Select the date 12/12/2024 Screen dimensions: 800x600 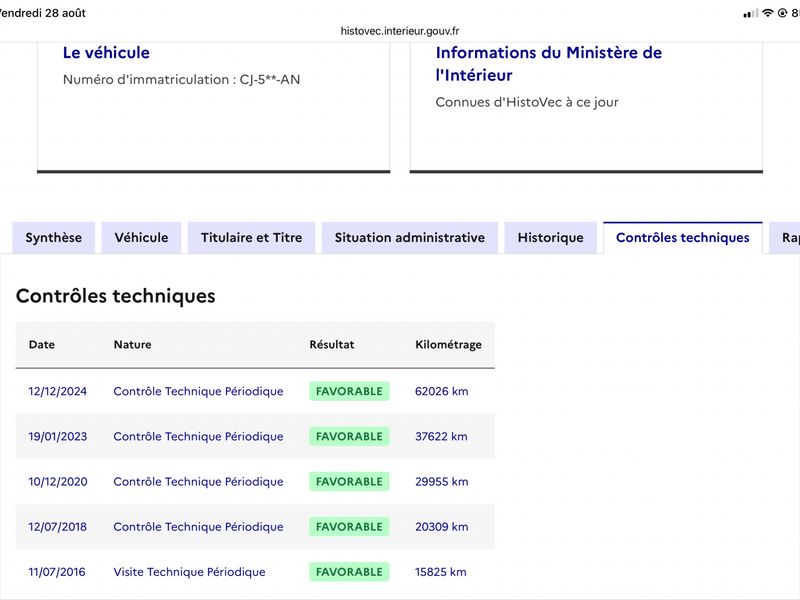[x=58, y=391]
